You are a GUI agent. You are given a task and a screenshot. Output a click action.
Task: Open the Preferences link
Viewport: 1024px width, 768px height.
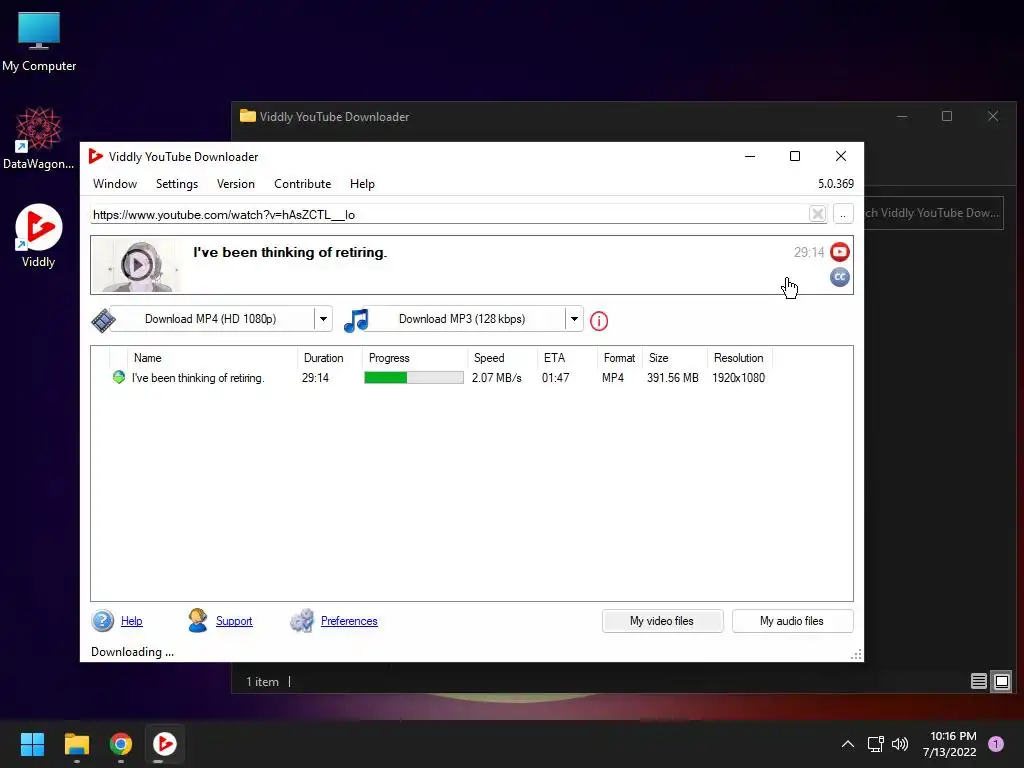349,620
